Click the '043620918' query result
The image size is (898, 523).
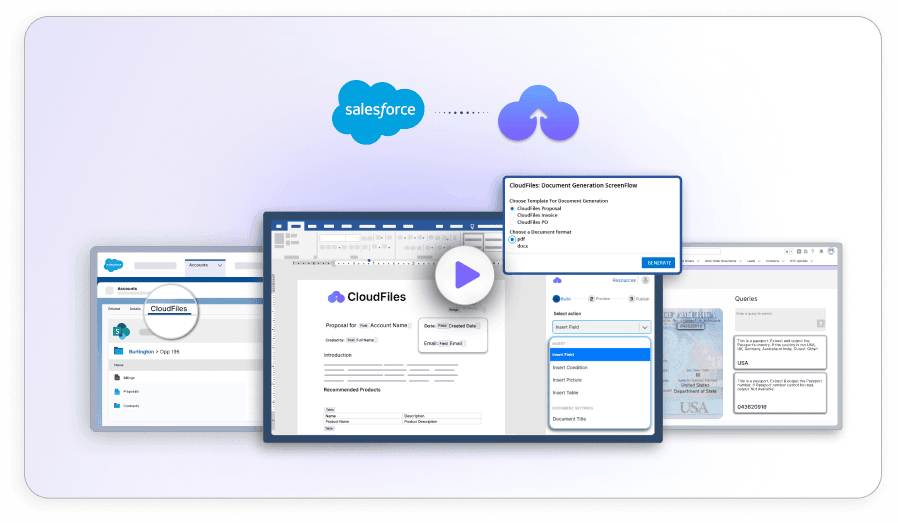click(751, 407)
